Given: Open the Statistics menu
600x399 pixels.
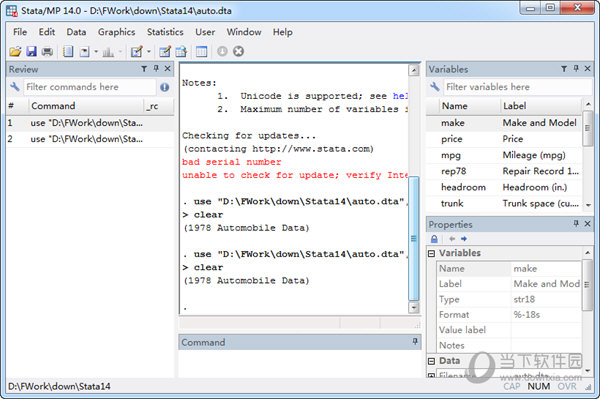Looking at the screenshot, I should pos(165,32).
